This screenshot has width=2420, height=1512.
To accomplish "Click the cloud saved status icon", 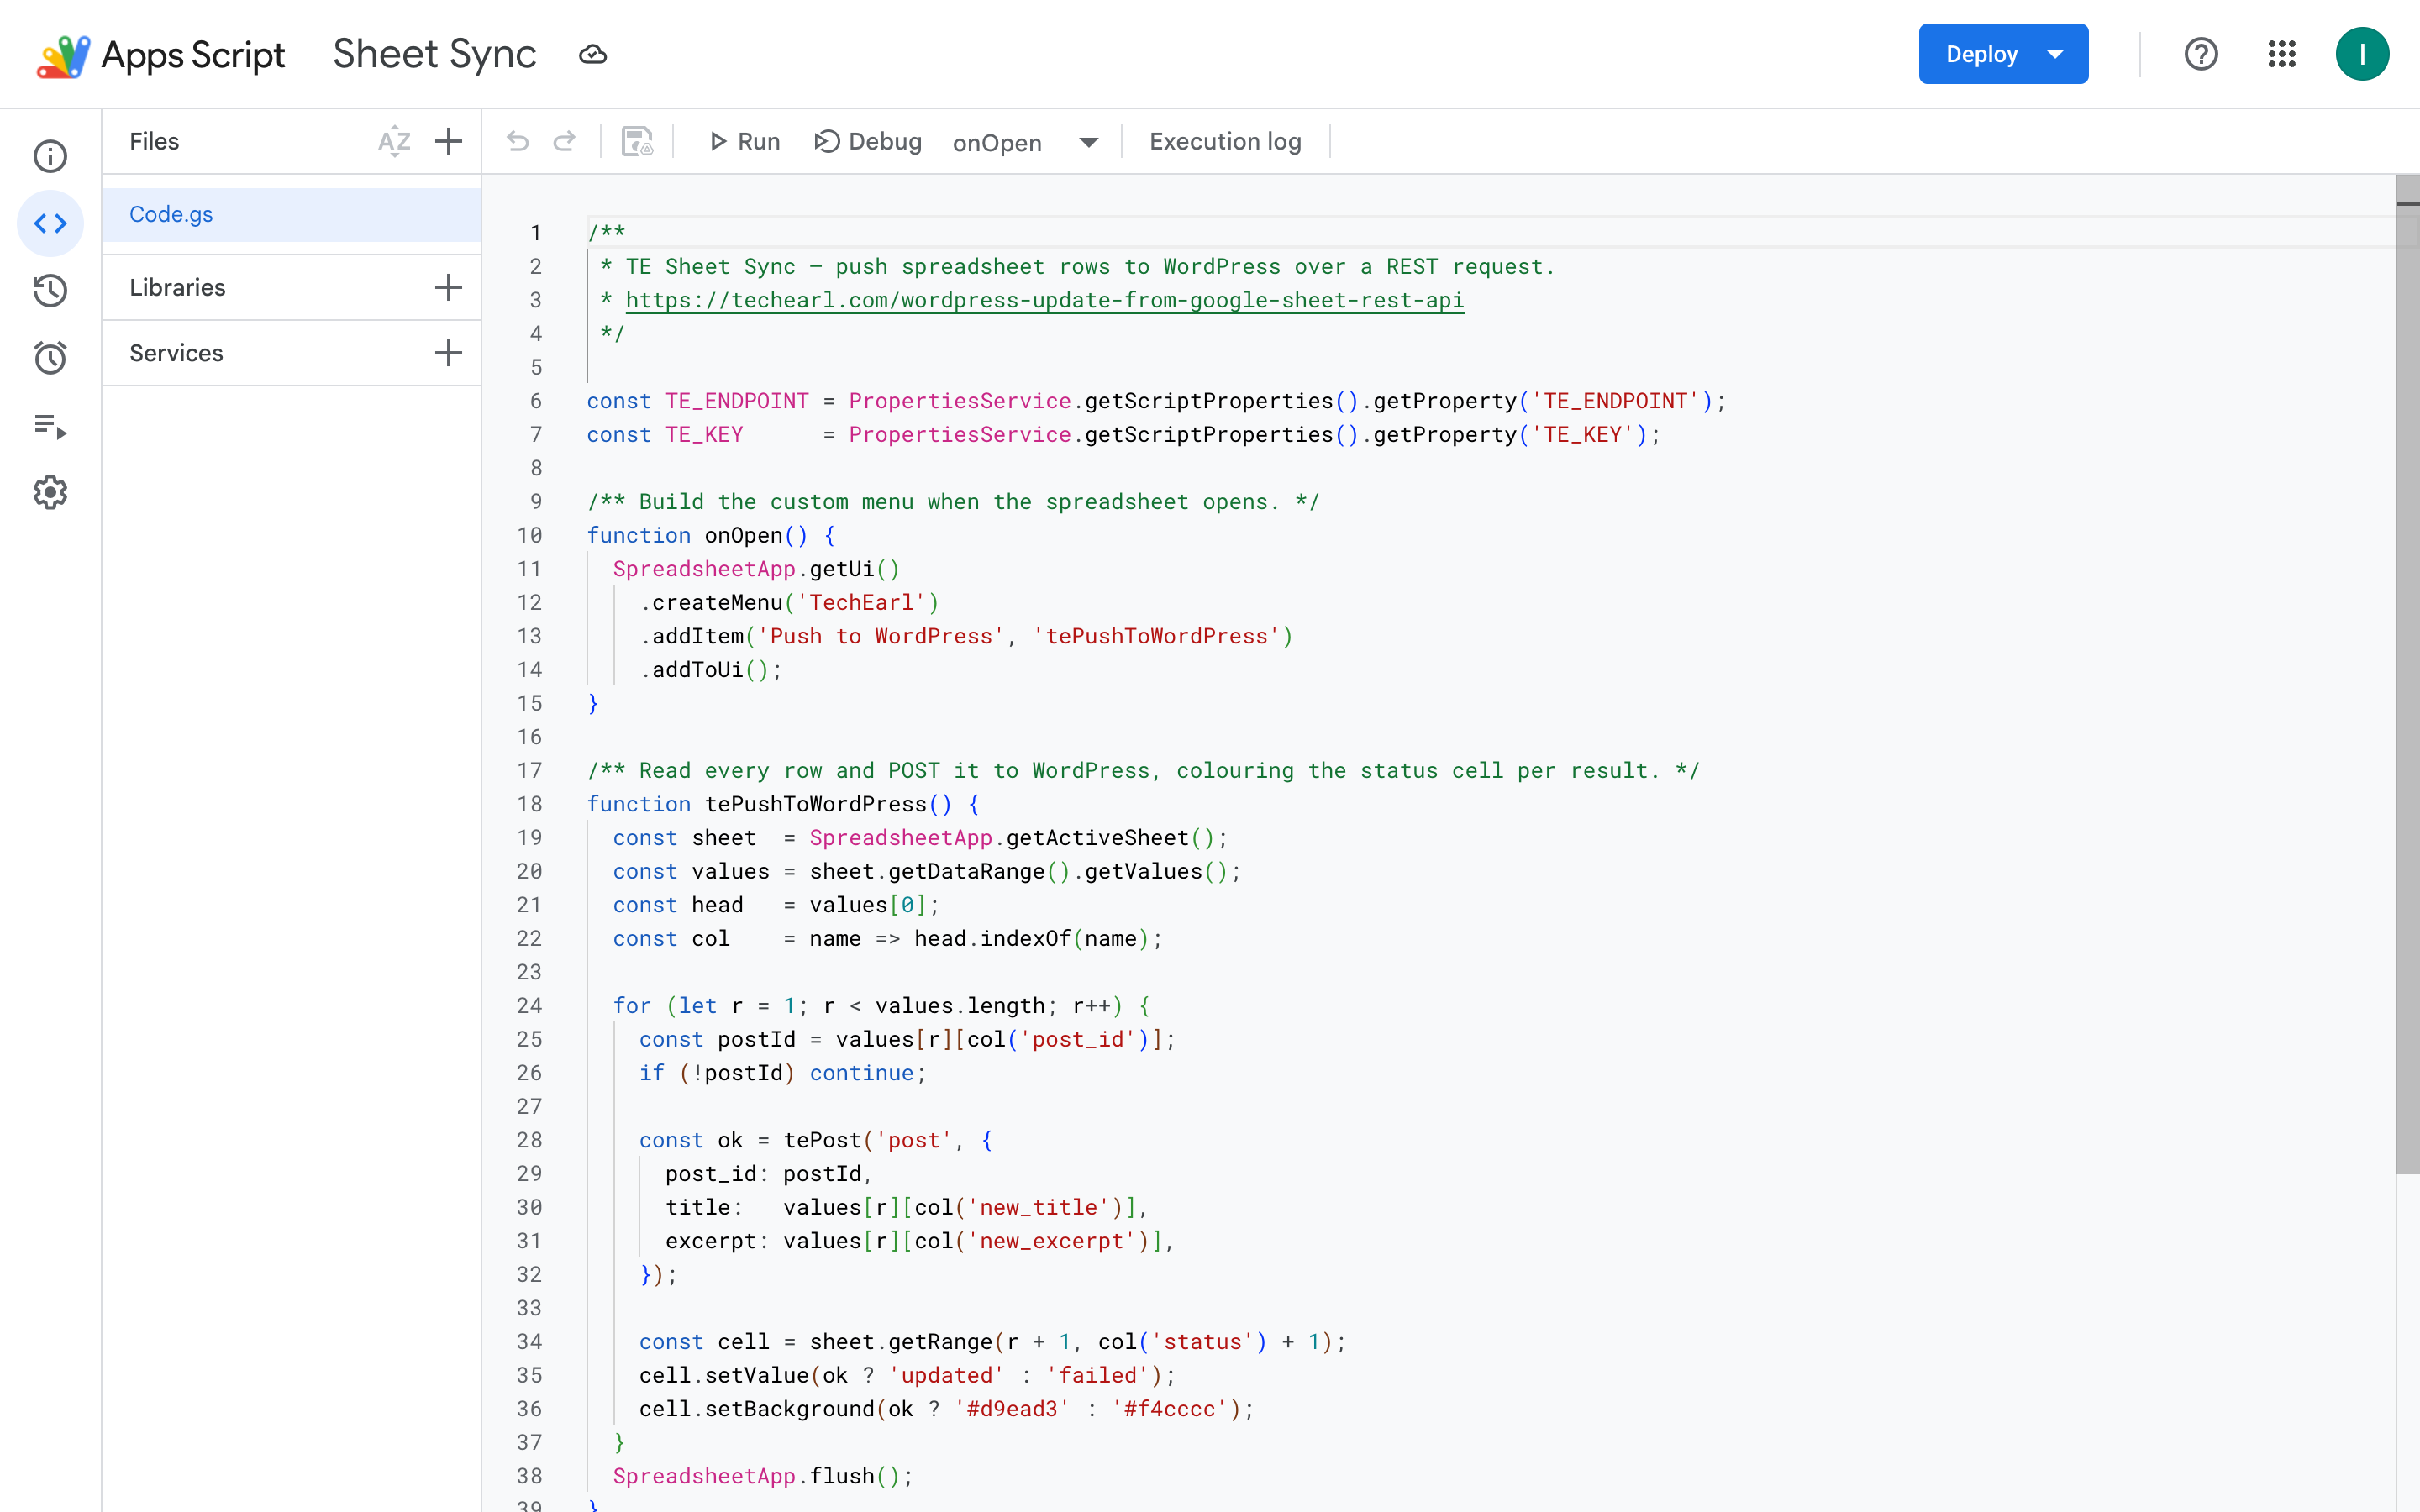I will tap(593, 54).
